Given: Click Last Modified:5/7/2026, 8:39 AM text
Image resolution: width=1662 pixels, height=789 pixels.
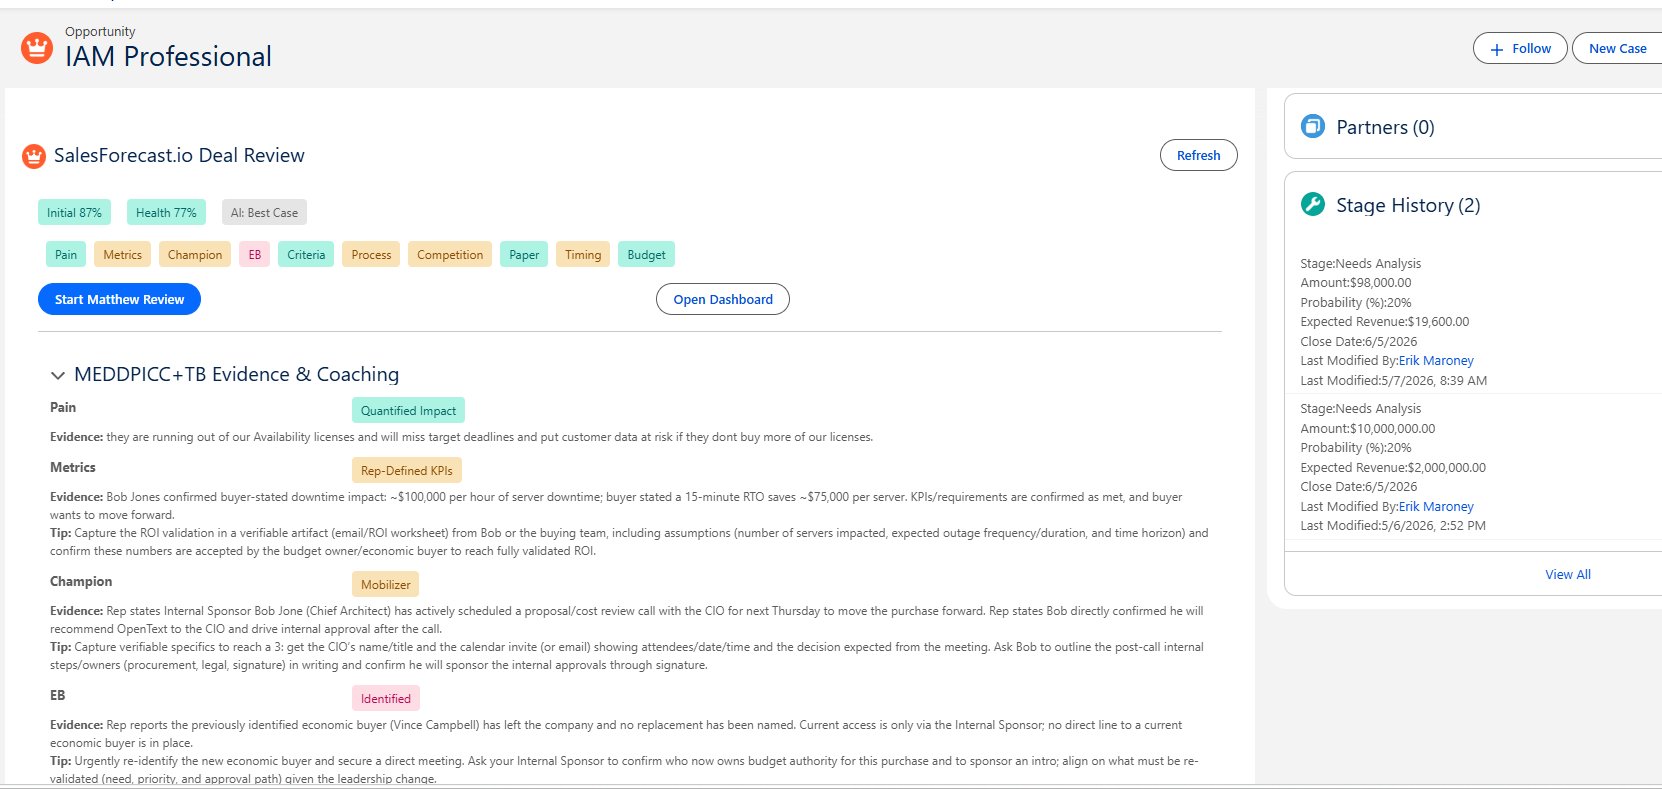Looking at the screenshot, I should point(1394,381).
